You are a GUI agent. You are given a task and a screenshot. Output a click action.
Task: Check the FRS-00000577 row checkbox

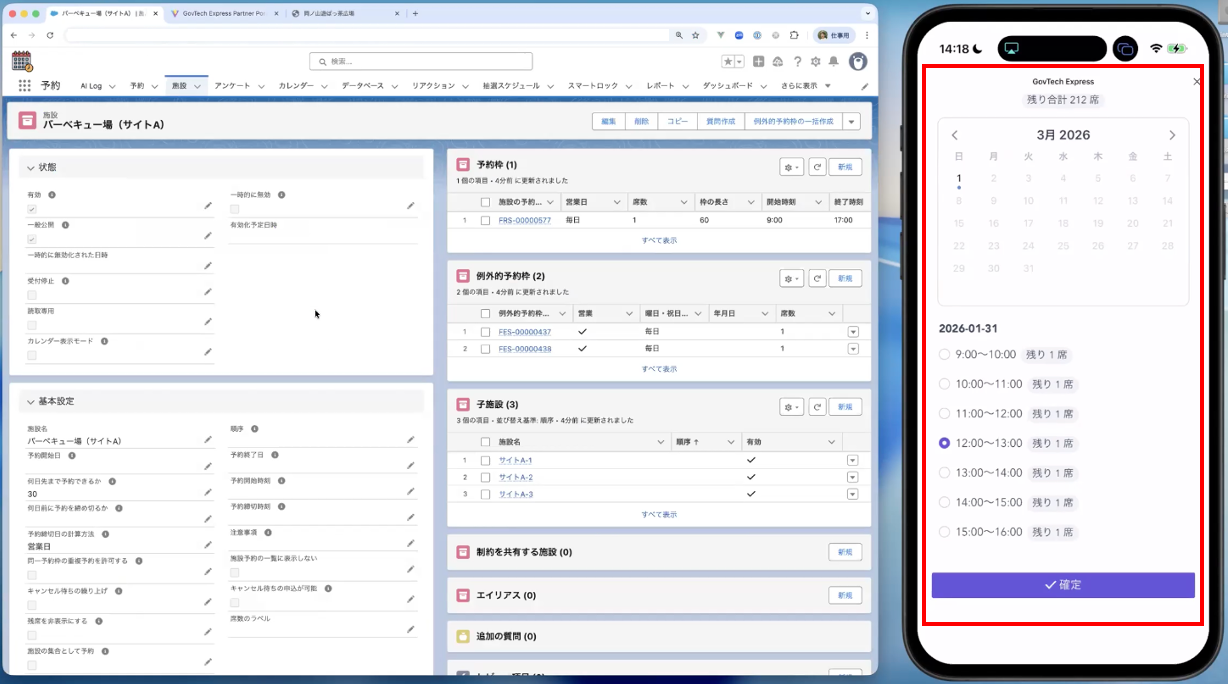(x=485, y=220)
